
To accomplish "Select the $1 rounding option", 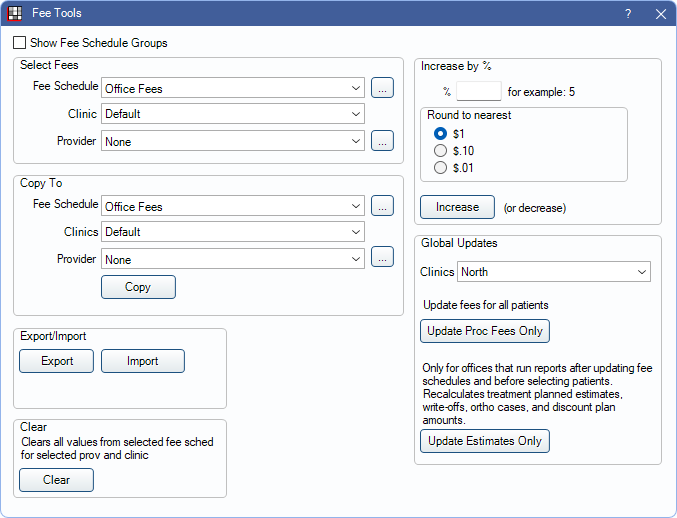I will tap(440, 133).
